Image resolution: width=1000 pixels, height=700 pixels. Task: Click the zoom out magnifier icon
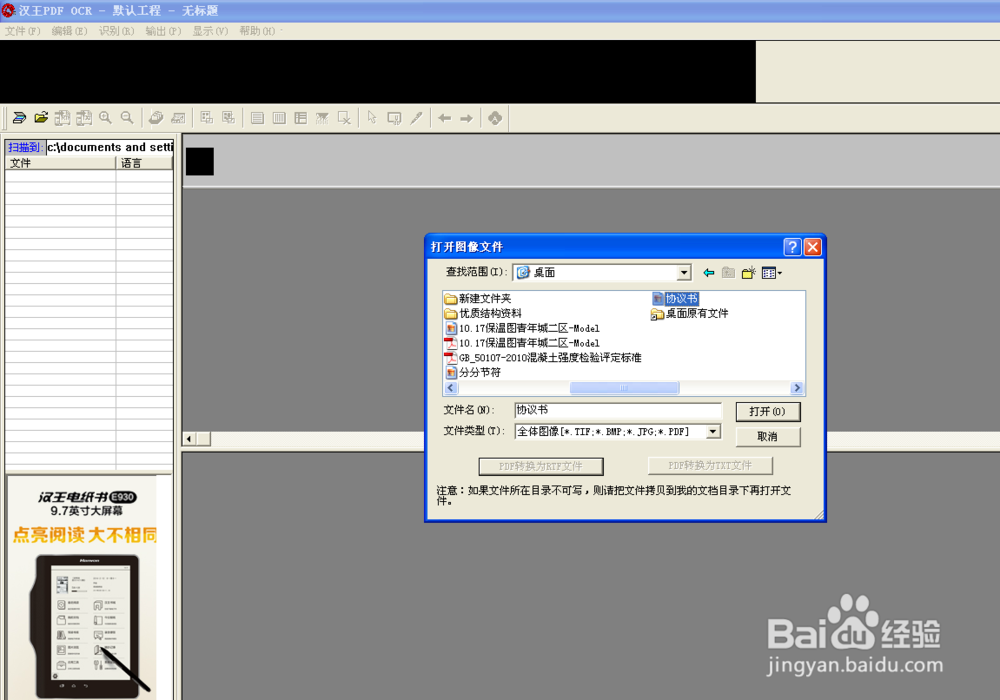(x=127, y=118)
